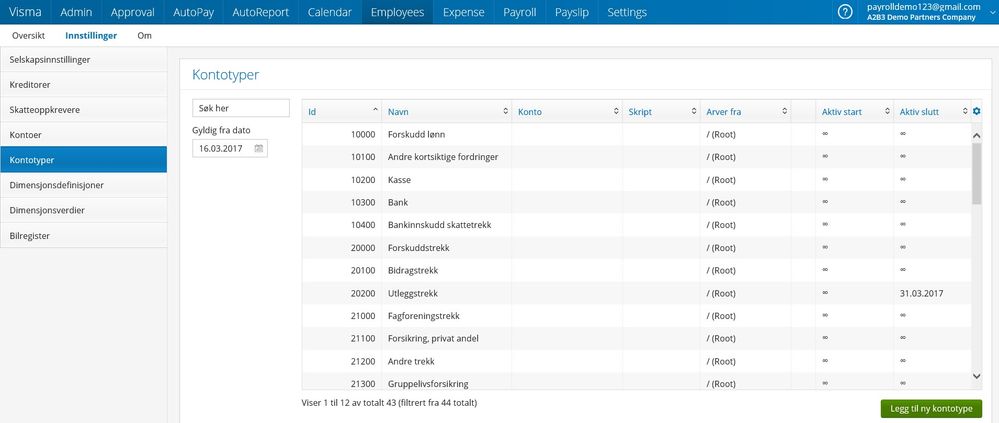Go to AutoReport
Image resolution: width=999 pixels, height=423 pixels.
point(261,12)
